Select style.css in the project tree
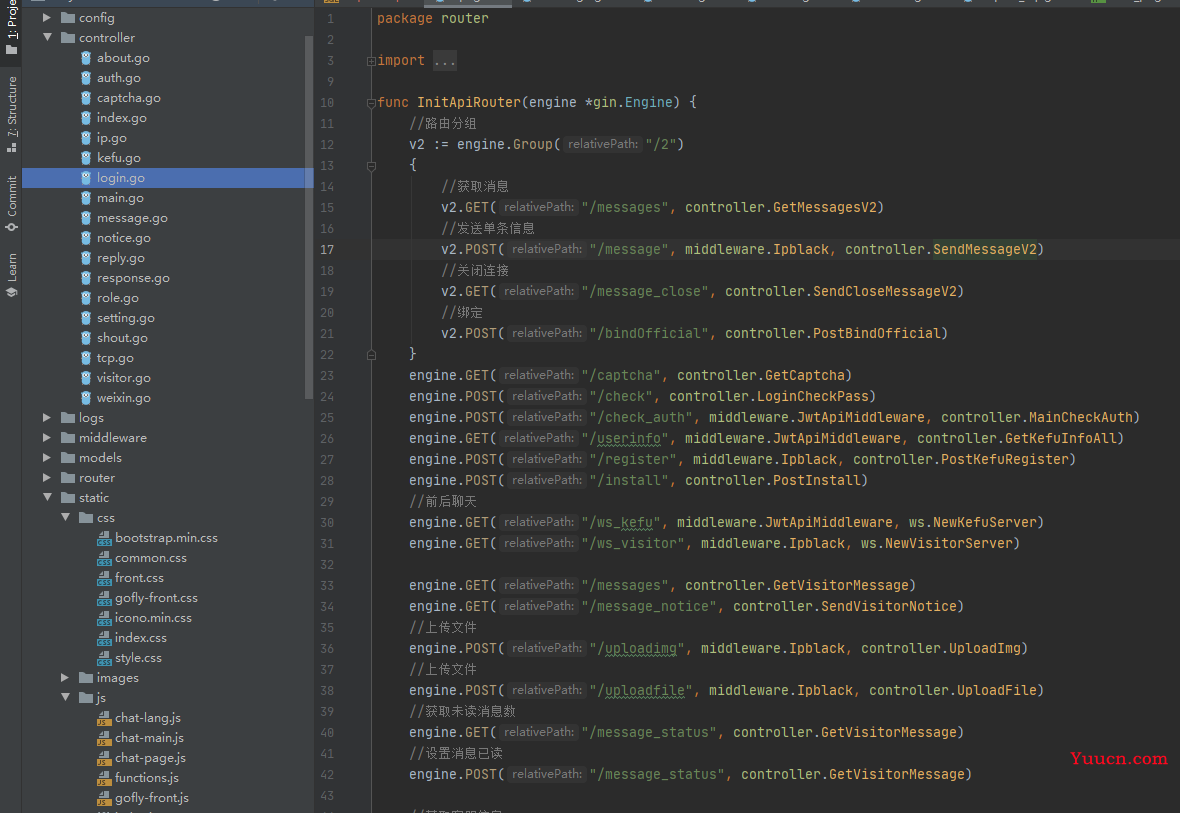The height and width of the screenshot is (813, 1180). click(x=138, y=658)
